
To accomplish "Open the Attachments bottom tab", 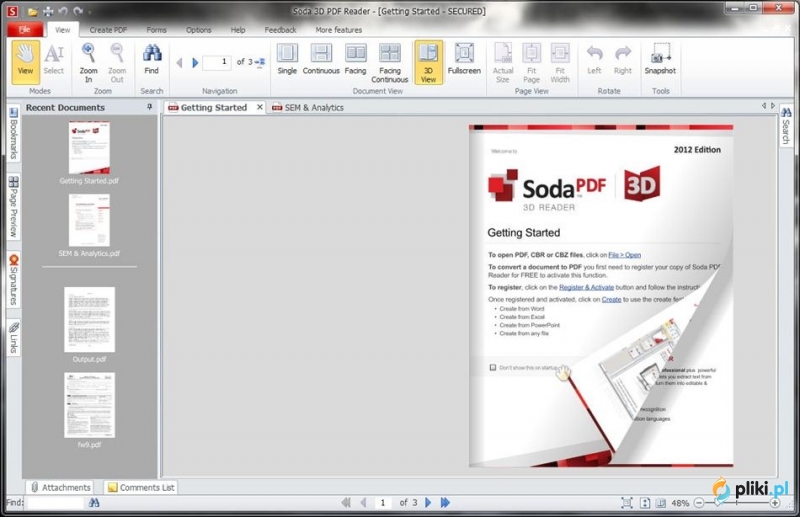I will click(x=61, y=487).
